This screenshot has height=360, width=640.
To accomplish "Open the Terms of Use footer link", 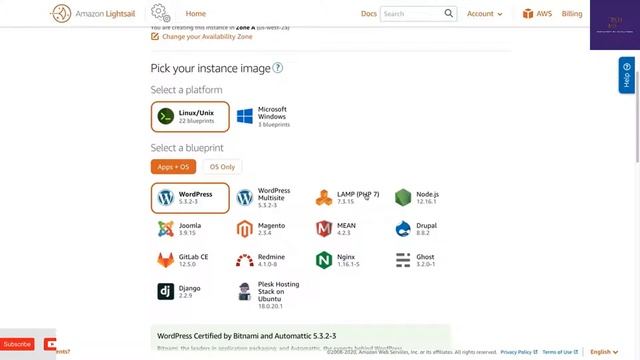I will tap(560, 352).
